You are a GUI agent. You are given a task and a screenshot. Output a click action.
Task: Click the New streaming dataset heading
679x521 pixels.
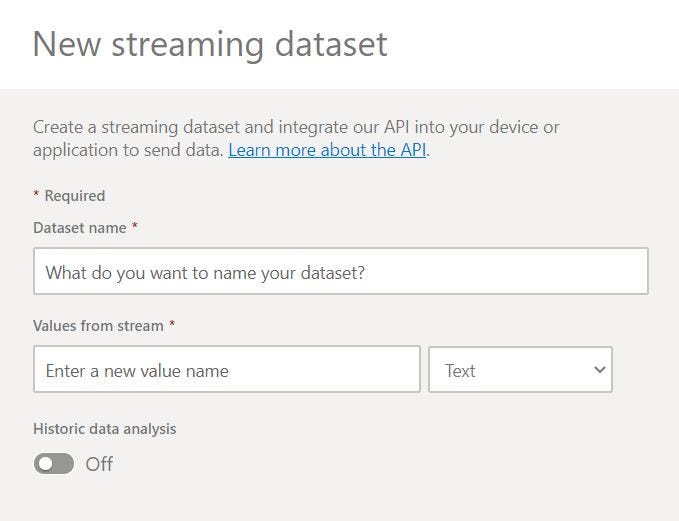pos(210,45)
